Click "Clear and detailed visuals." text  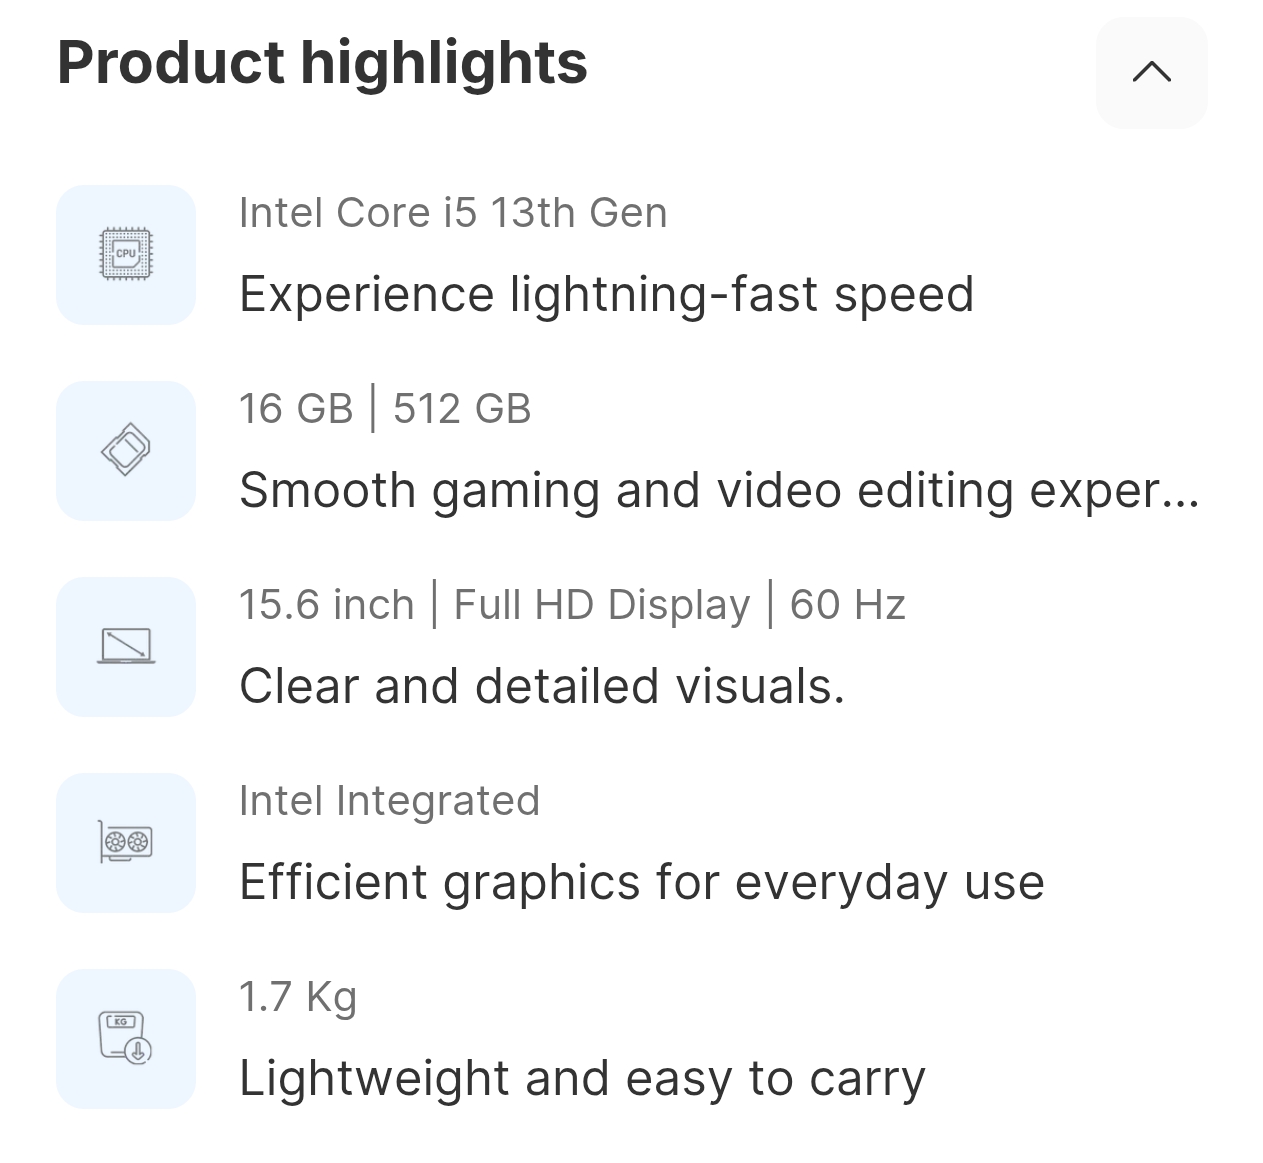[x=542, y=687]
